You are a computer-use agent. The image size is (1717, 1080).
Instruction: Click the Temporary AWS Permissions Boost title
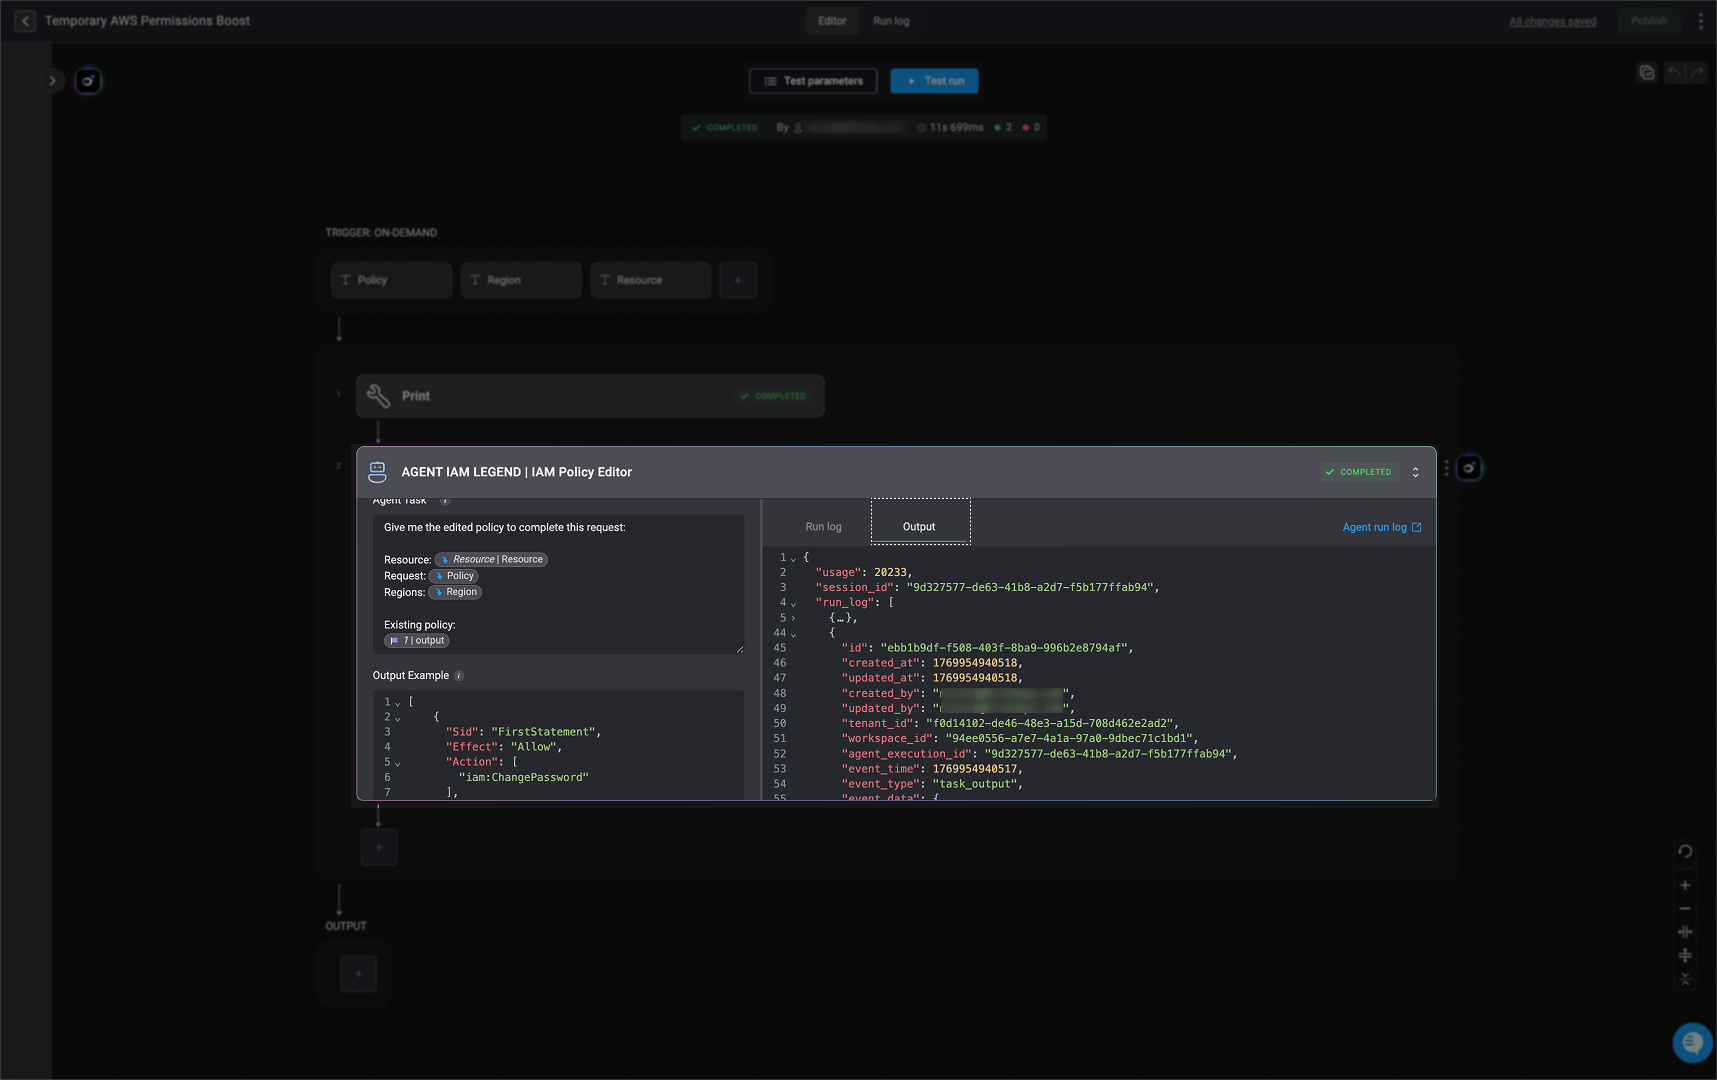coord(147,21)
